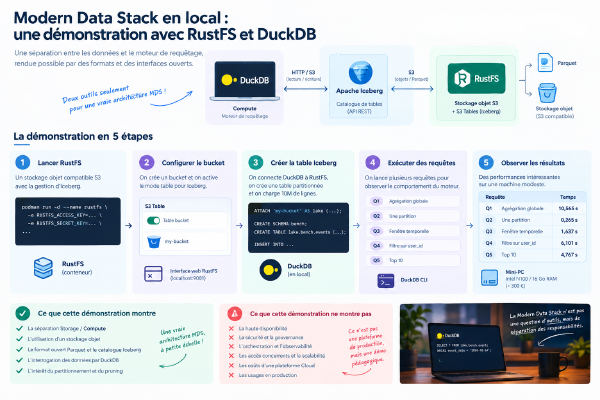
Task: Click the Q1 badge in Exécuter des requêtes
Action: point(377,201)
